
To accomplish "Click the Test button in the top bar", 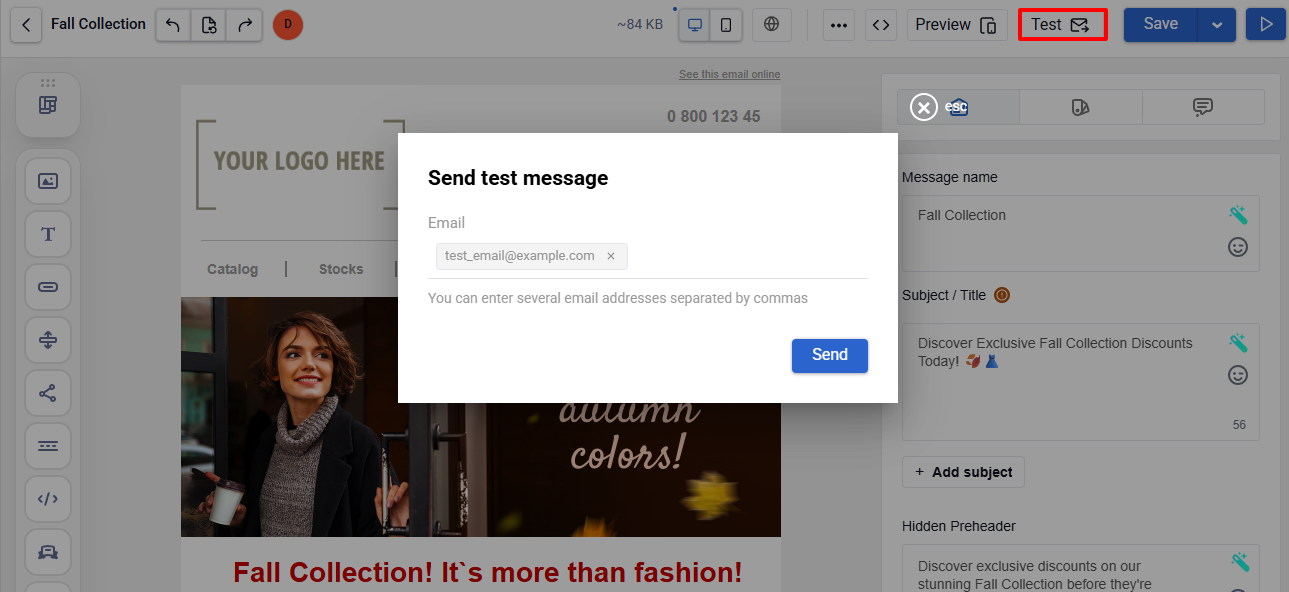I will (1062, 25).
